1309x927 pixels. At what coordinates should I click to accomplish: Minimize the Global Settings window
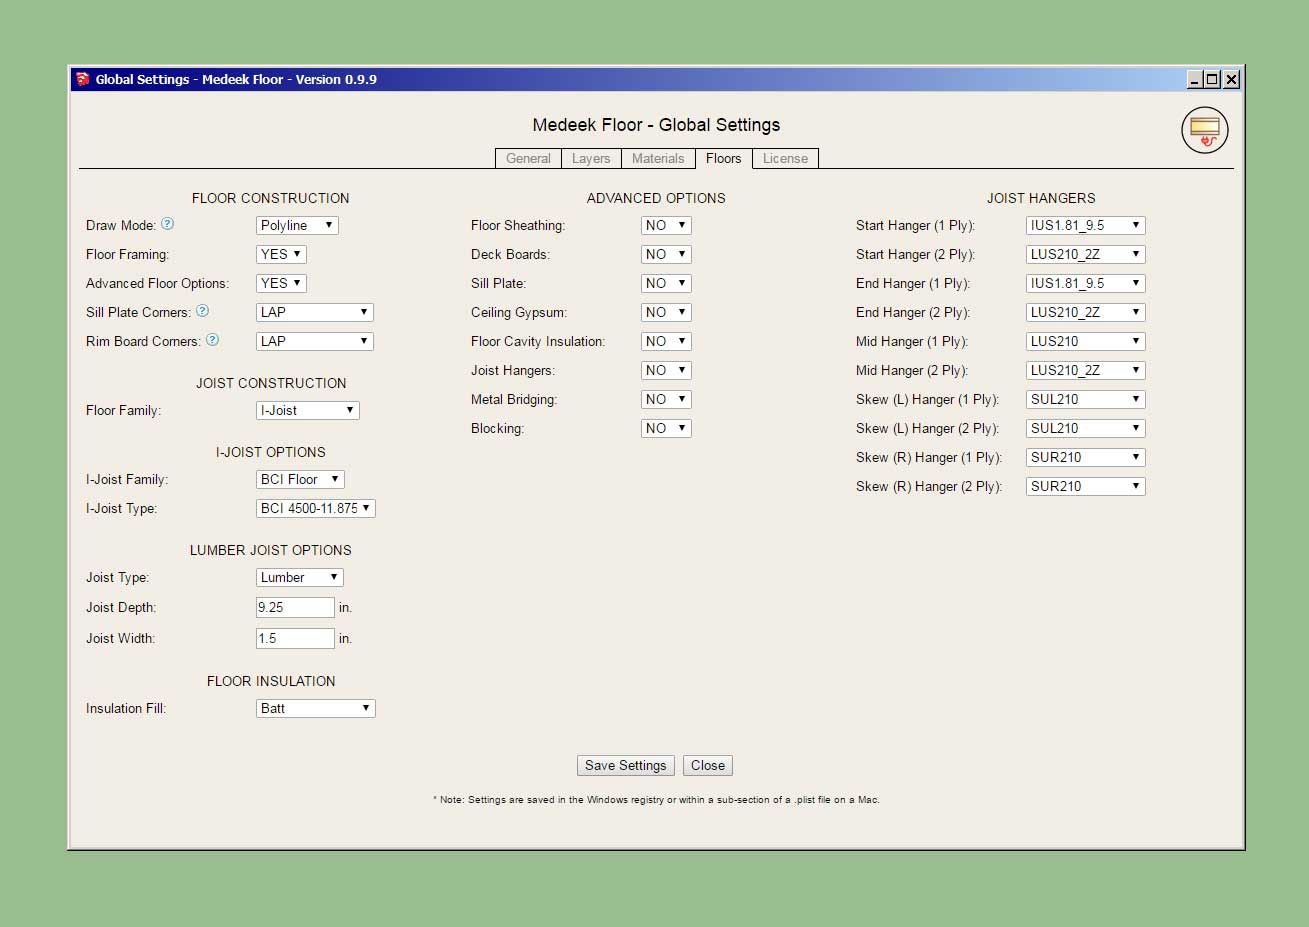[1195, 79]
